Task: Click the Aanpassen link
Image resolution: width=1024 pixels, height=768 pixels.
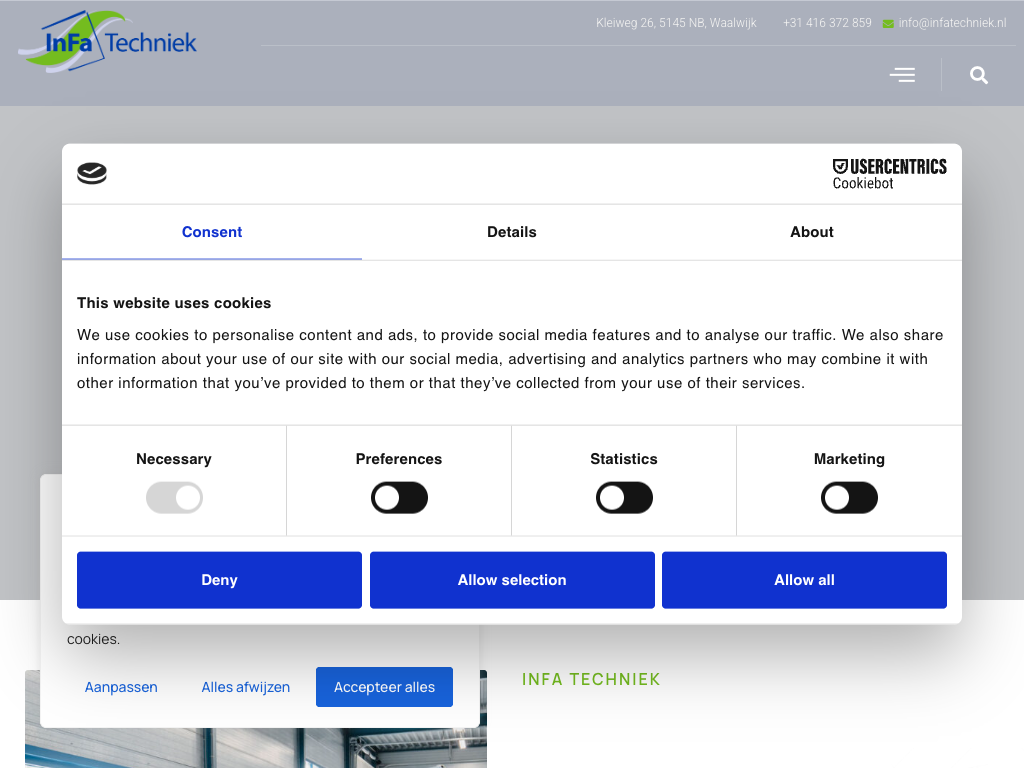Action: [x=121, y=687]
